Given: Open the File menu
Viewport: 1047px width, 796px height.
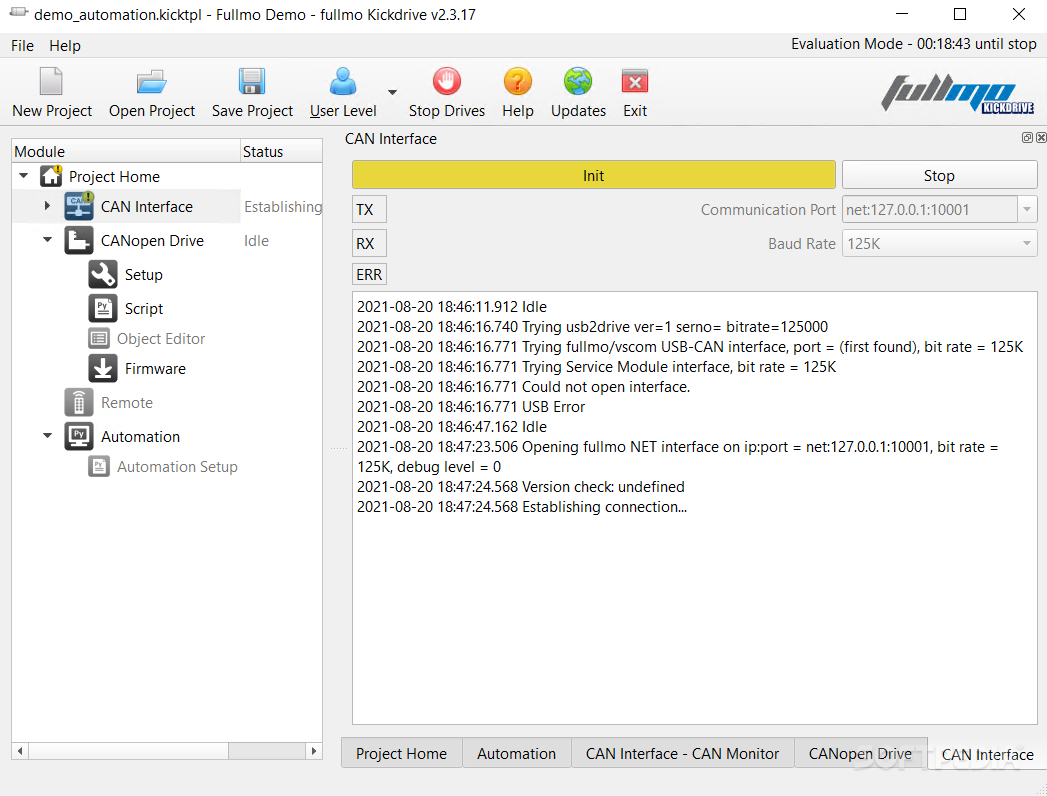Looking at the screenshot, I should pos(22,45).
